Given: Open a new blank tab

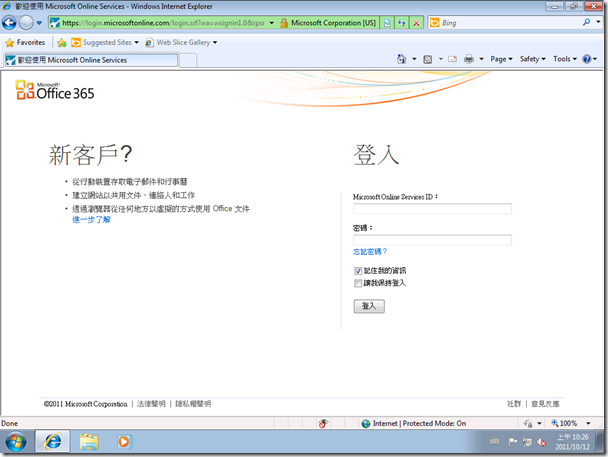Looking at the screenshot, I should point(188,60).
